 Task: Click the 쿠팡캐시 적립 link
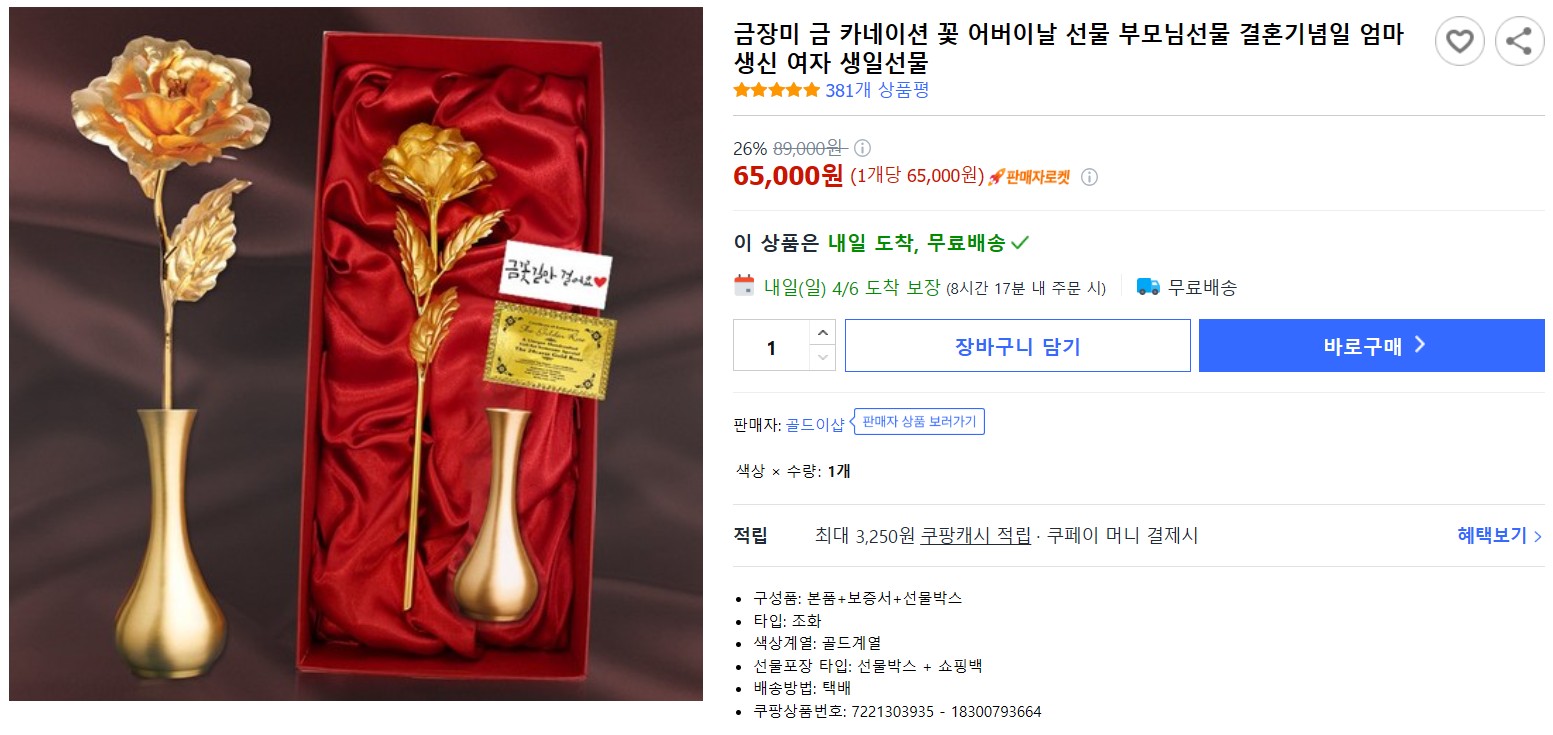tap(975, 536)
